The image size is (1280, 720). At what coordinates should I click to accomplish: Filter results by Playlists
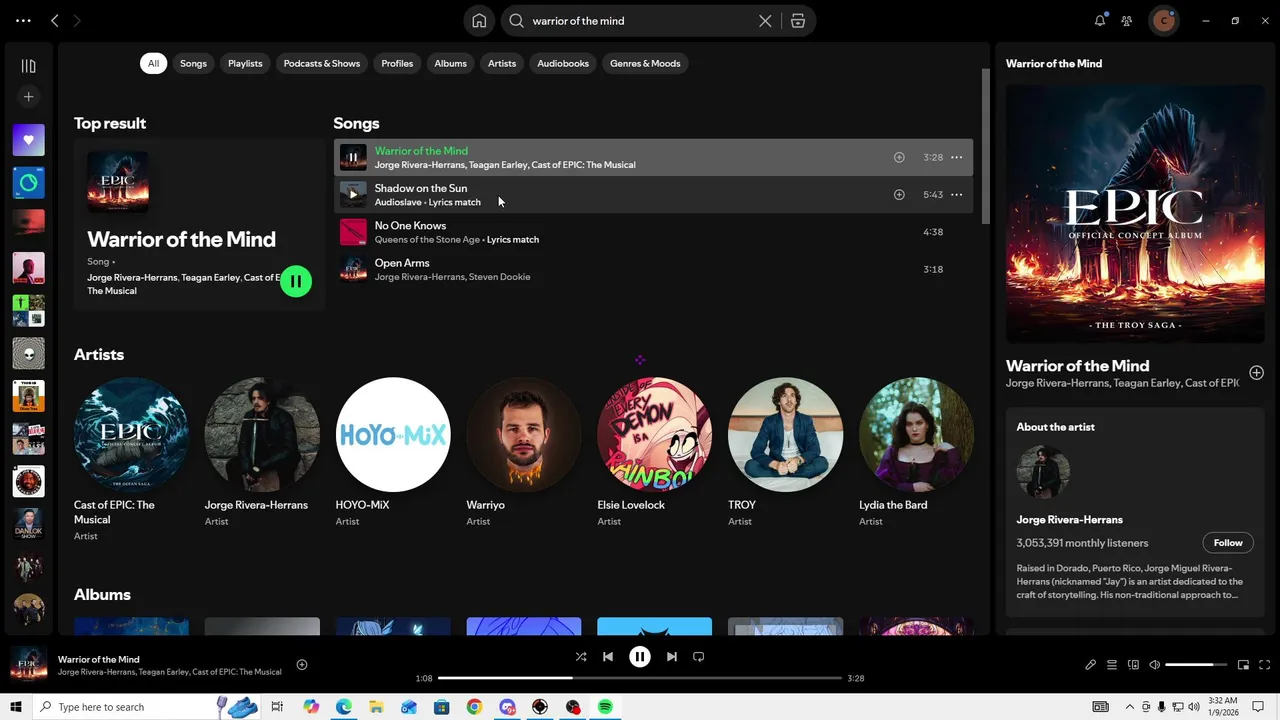click(245, 63)
